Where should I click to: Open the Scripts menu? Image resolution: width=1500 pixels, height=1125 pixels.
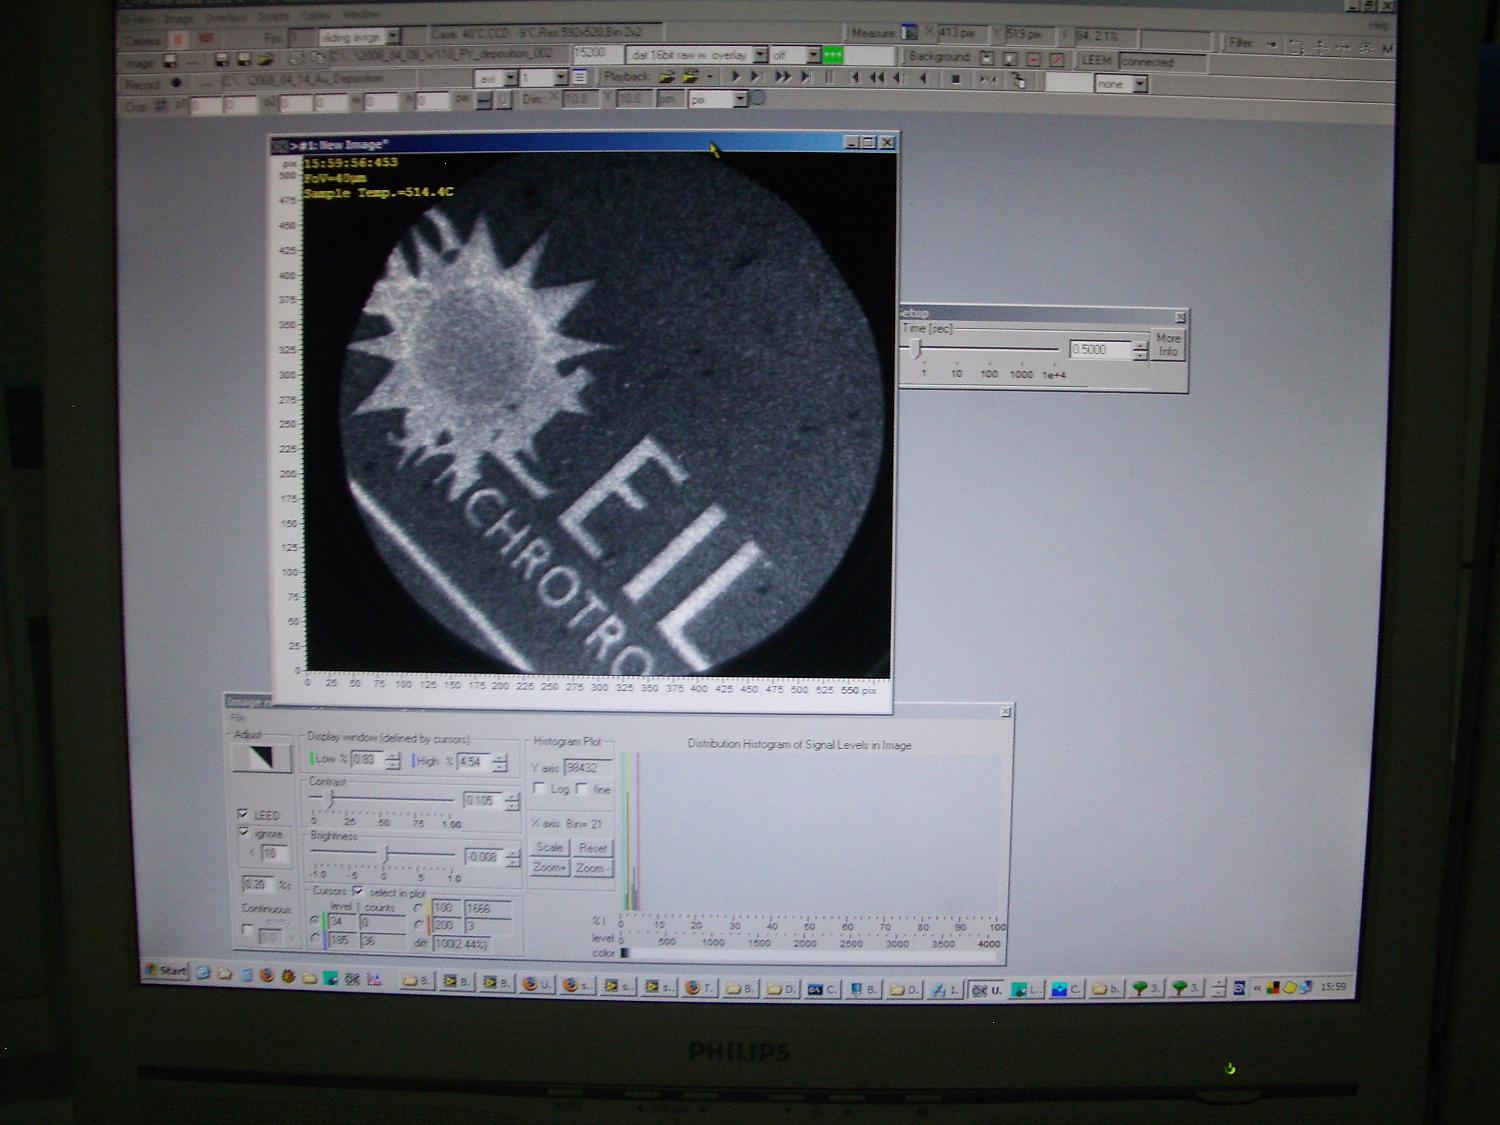(273, 17)
